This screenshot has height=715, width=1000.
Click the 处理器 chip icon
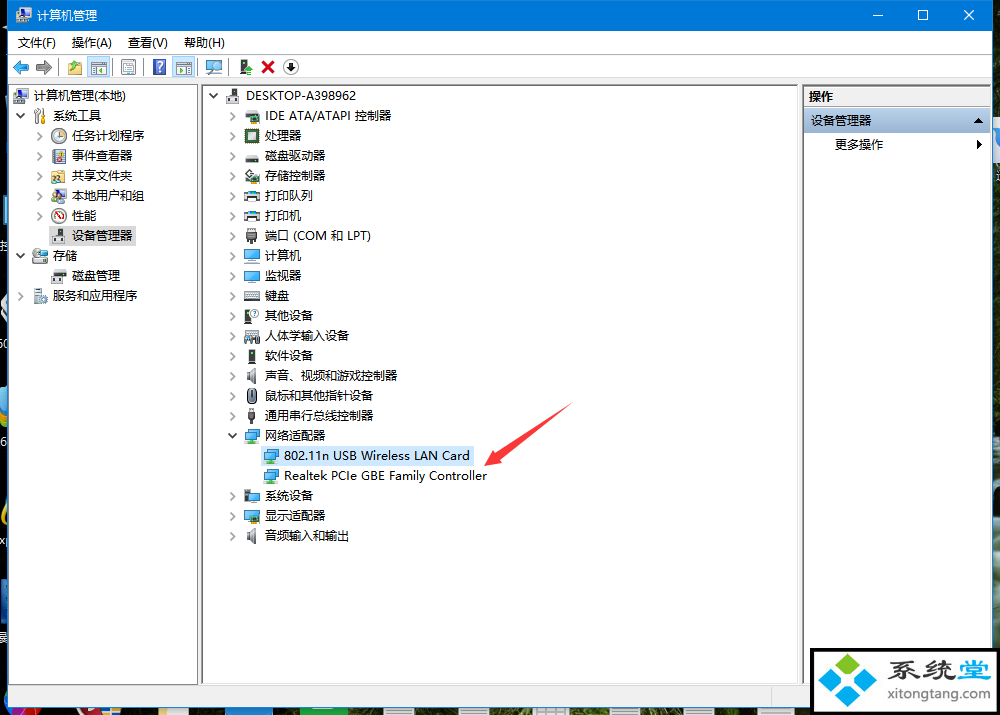click(x=253, y=136)
